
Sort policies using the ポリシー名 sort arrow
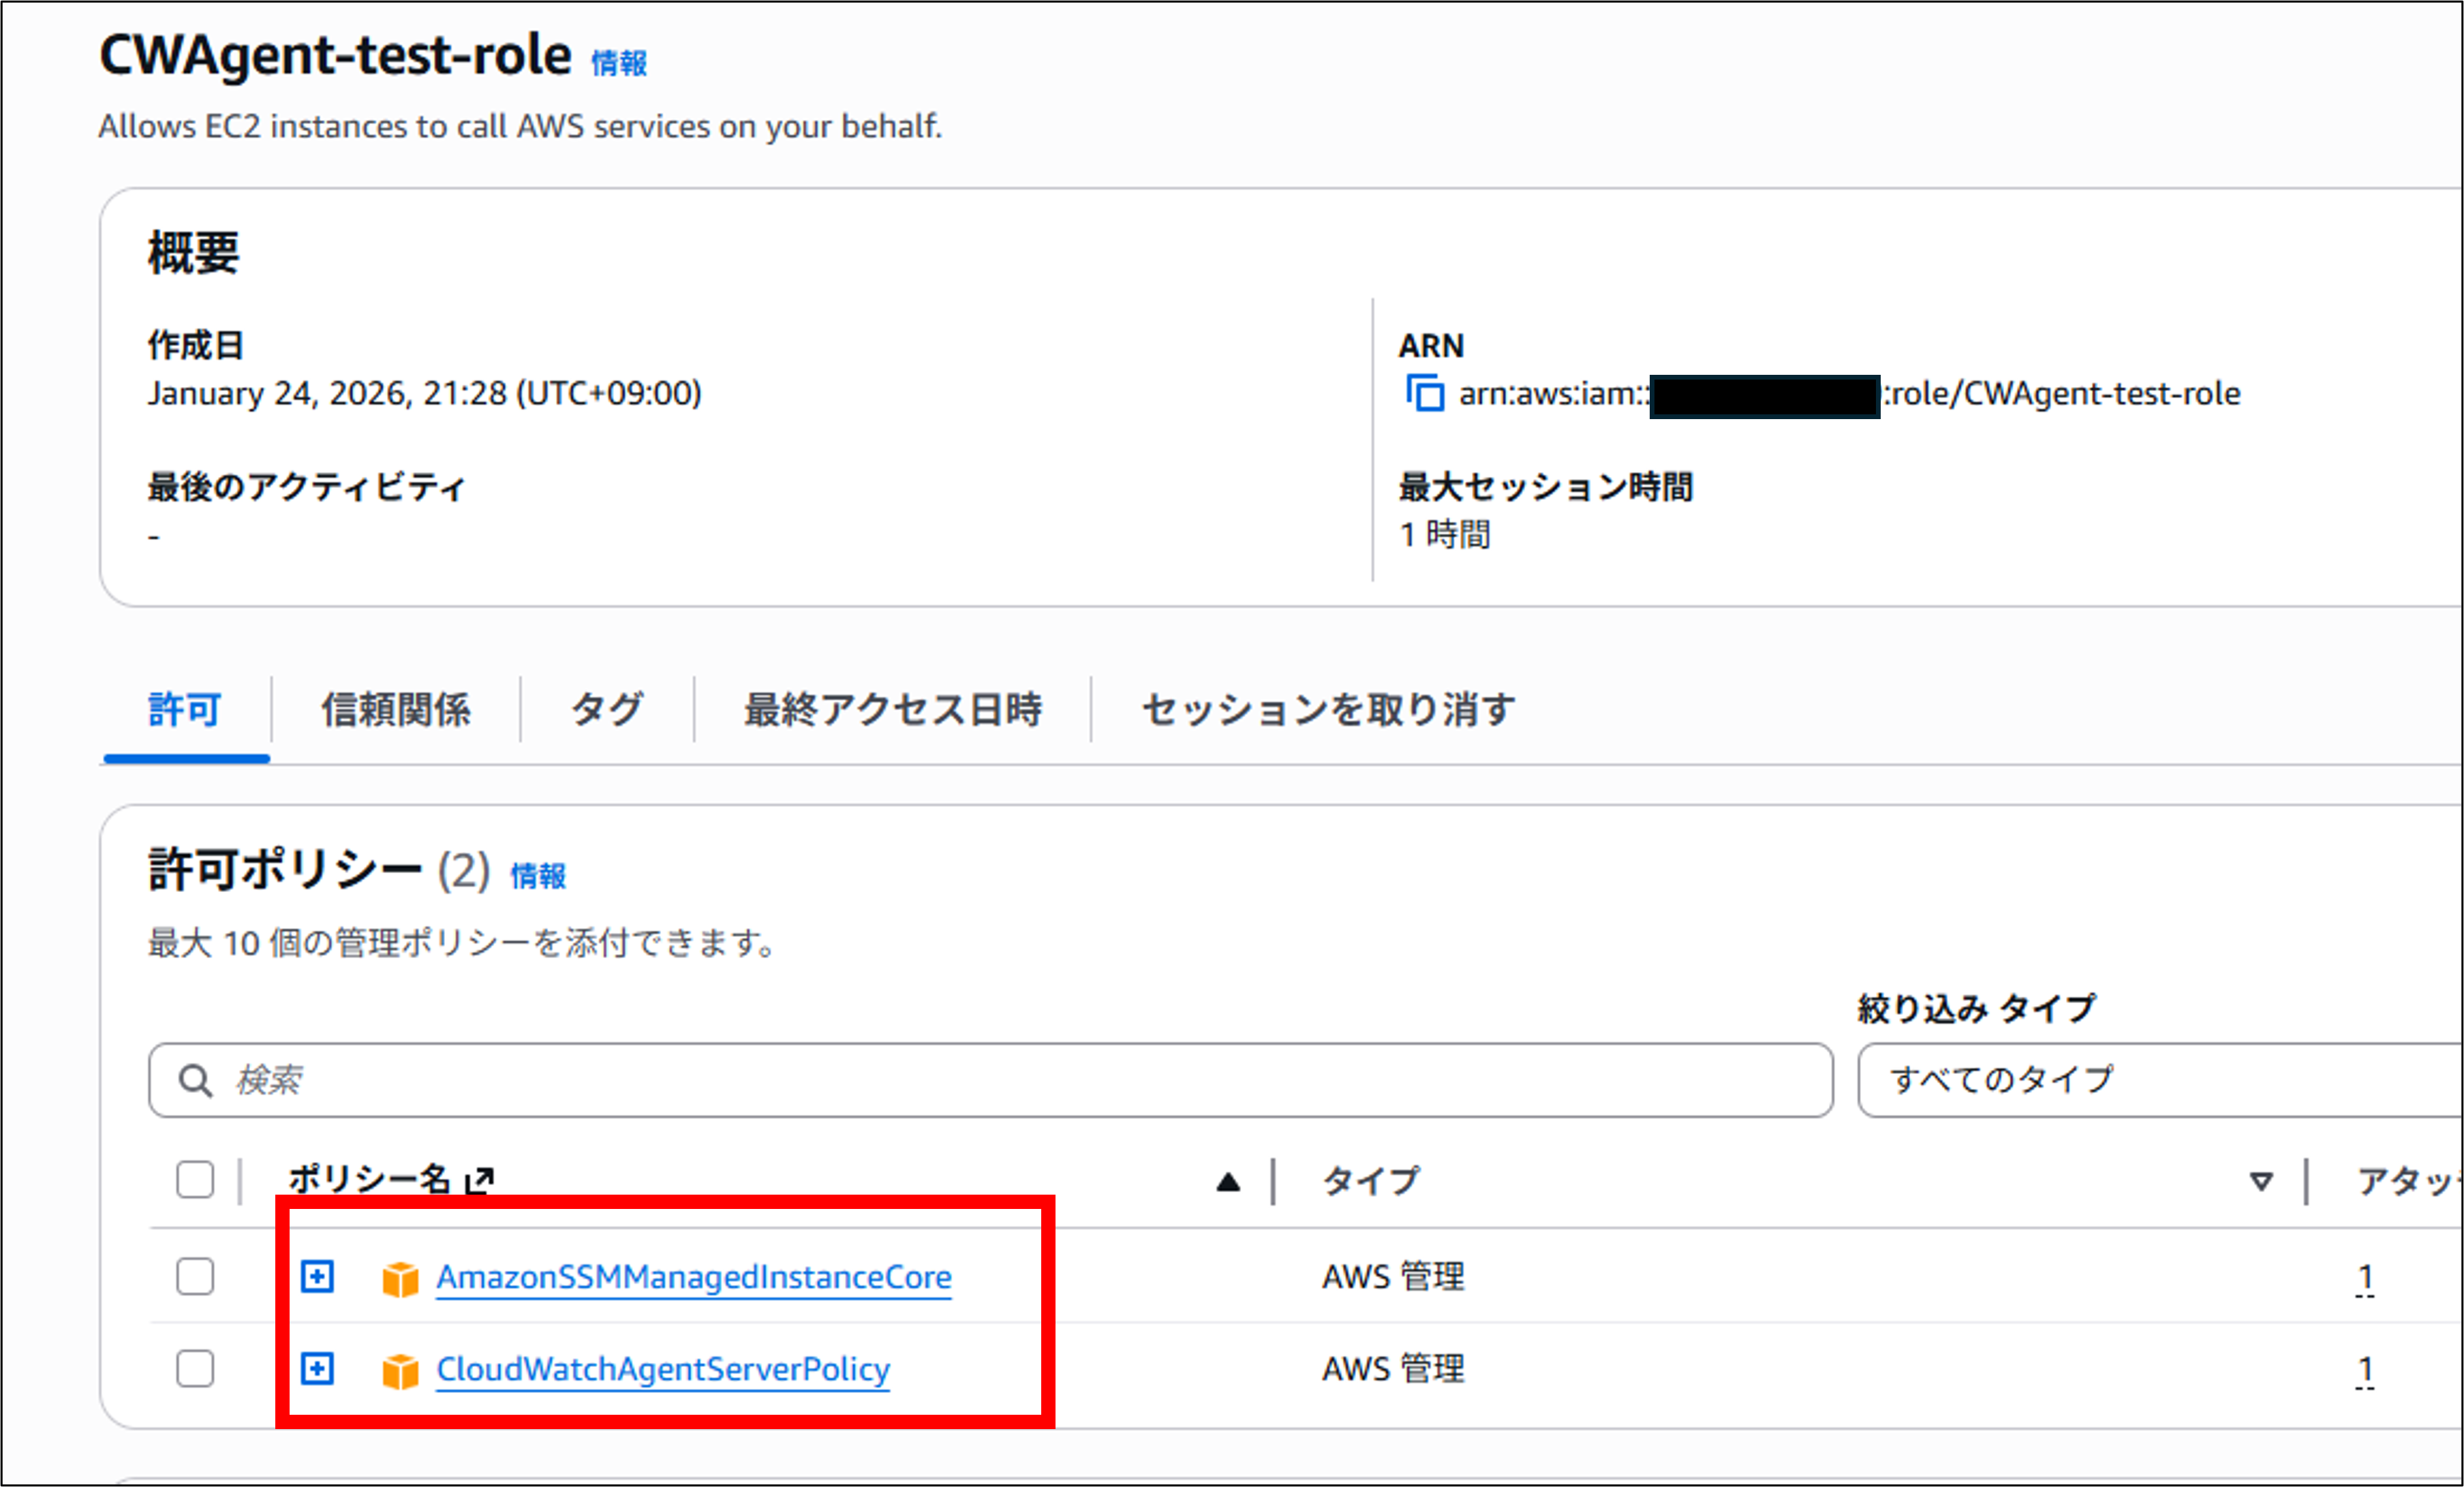pos(1228,1181)
